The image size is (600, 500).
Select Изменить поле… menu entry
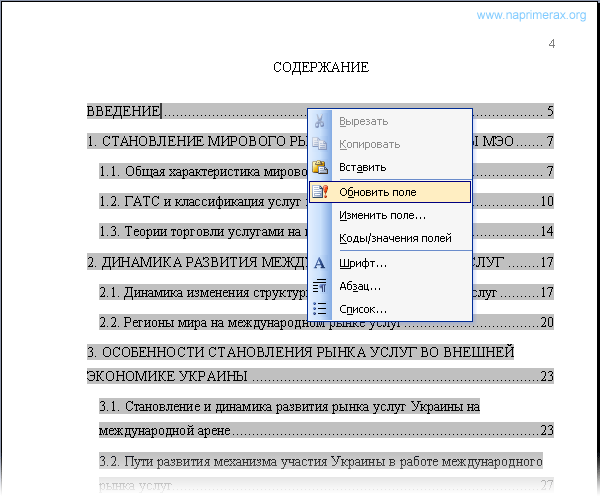pyautogui.click(x=382, y=215)
